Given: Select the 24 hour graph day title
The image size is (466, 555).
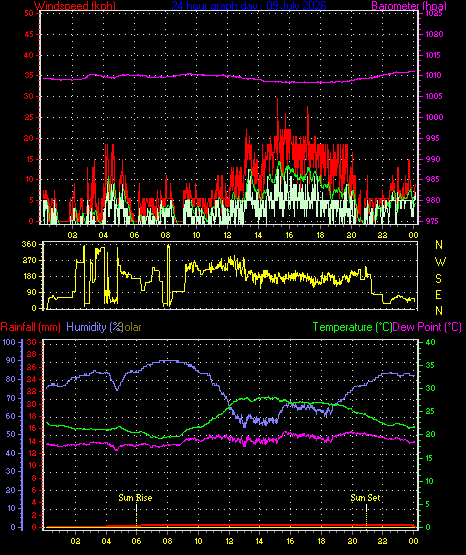Looking at the screenshot, I should [x=249, y=5].
